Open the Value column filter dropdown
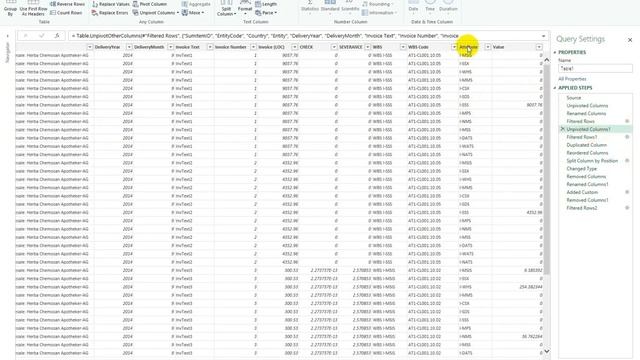This screenshot has height=360, width=640. pos(539,47)
